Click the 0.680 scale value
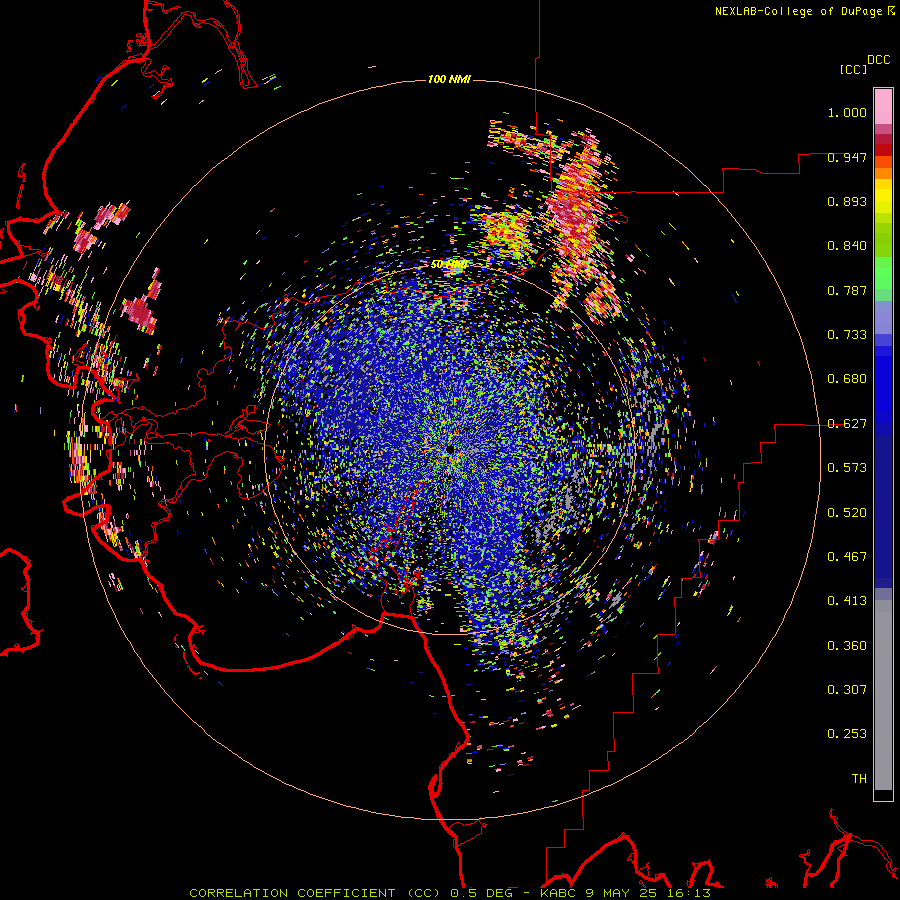 847,379
